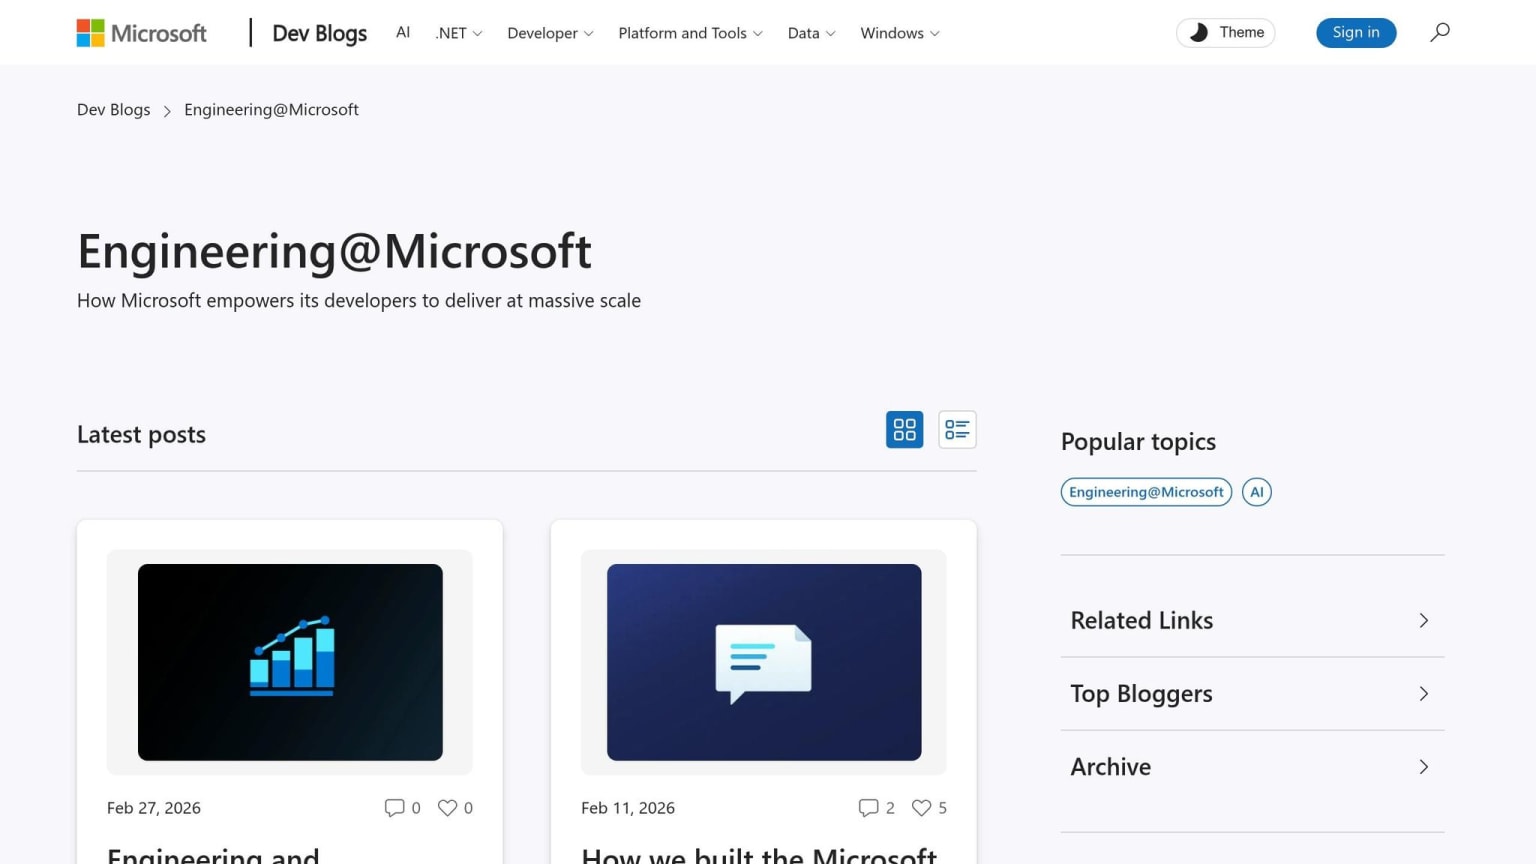
Task: Click the Popular topics heading
Action: pos(1138,441)
